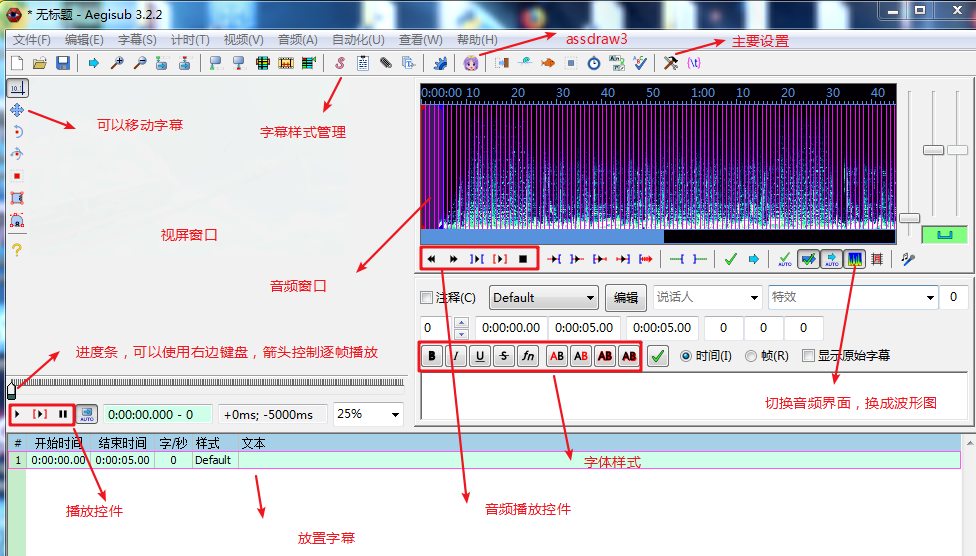Enable 显示原始字幕 checkbox
The image size is (976, 556).
[x=808, y=356]
